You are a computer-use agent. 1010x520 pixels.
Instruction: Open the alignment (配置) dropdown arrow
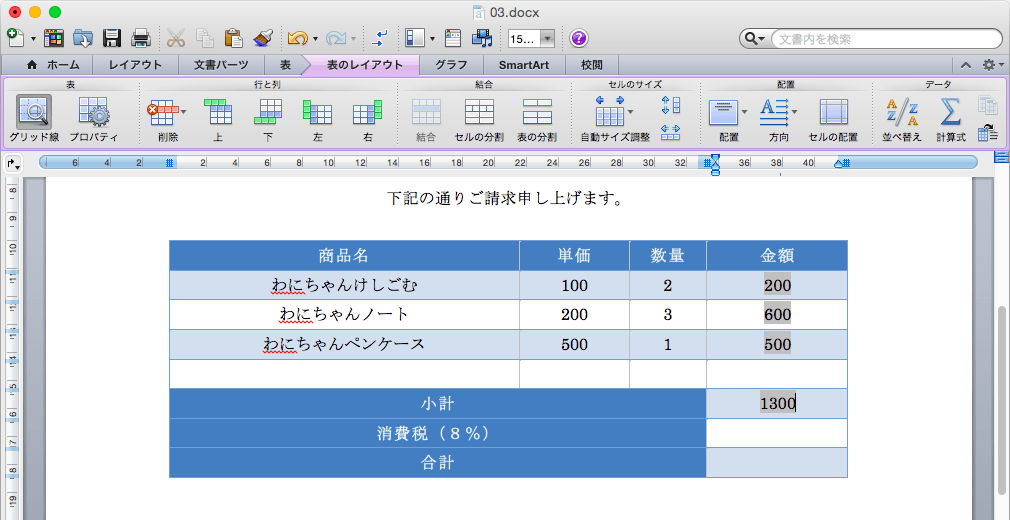[745, 112]
